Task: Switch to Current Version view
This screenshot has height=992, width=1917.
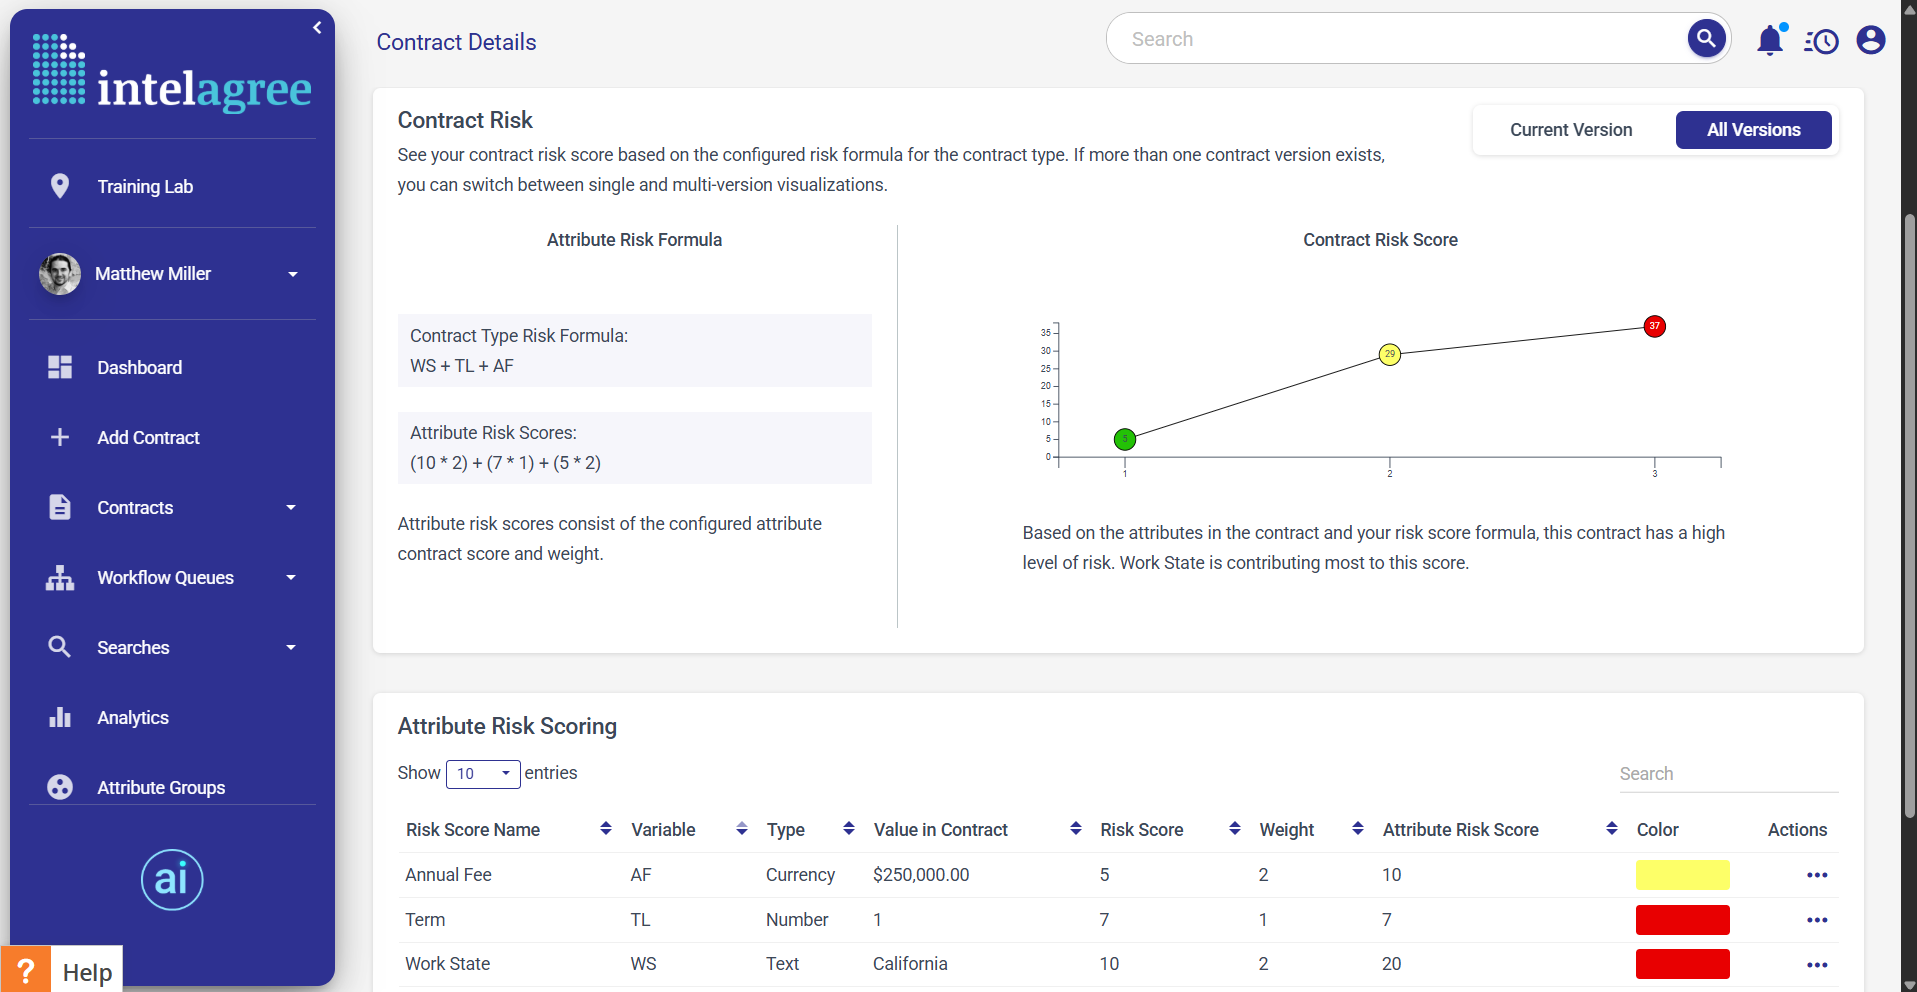Action: coord(1570,130)
